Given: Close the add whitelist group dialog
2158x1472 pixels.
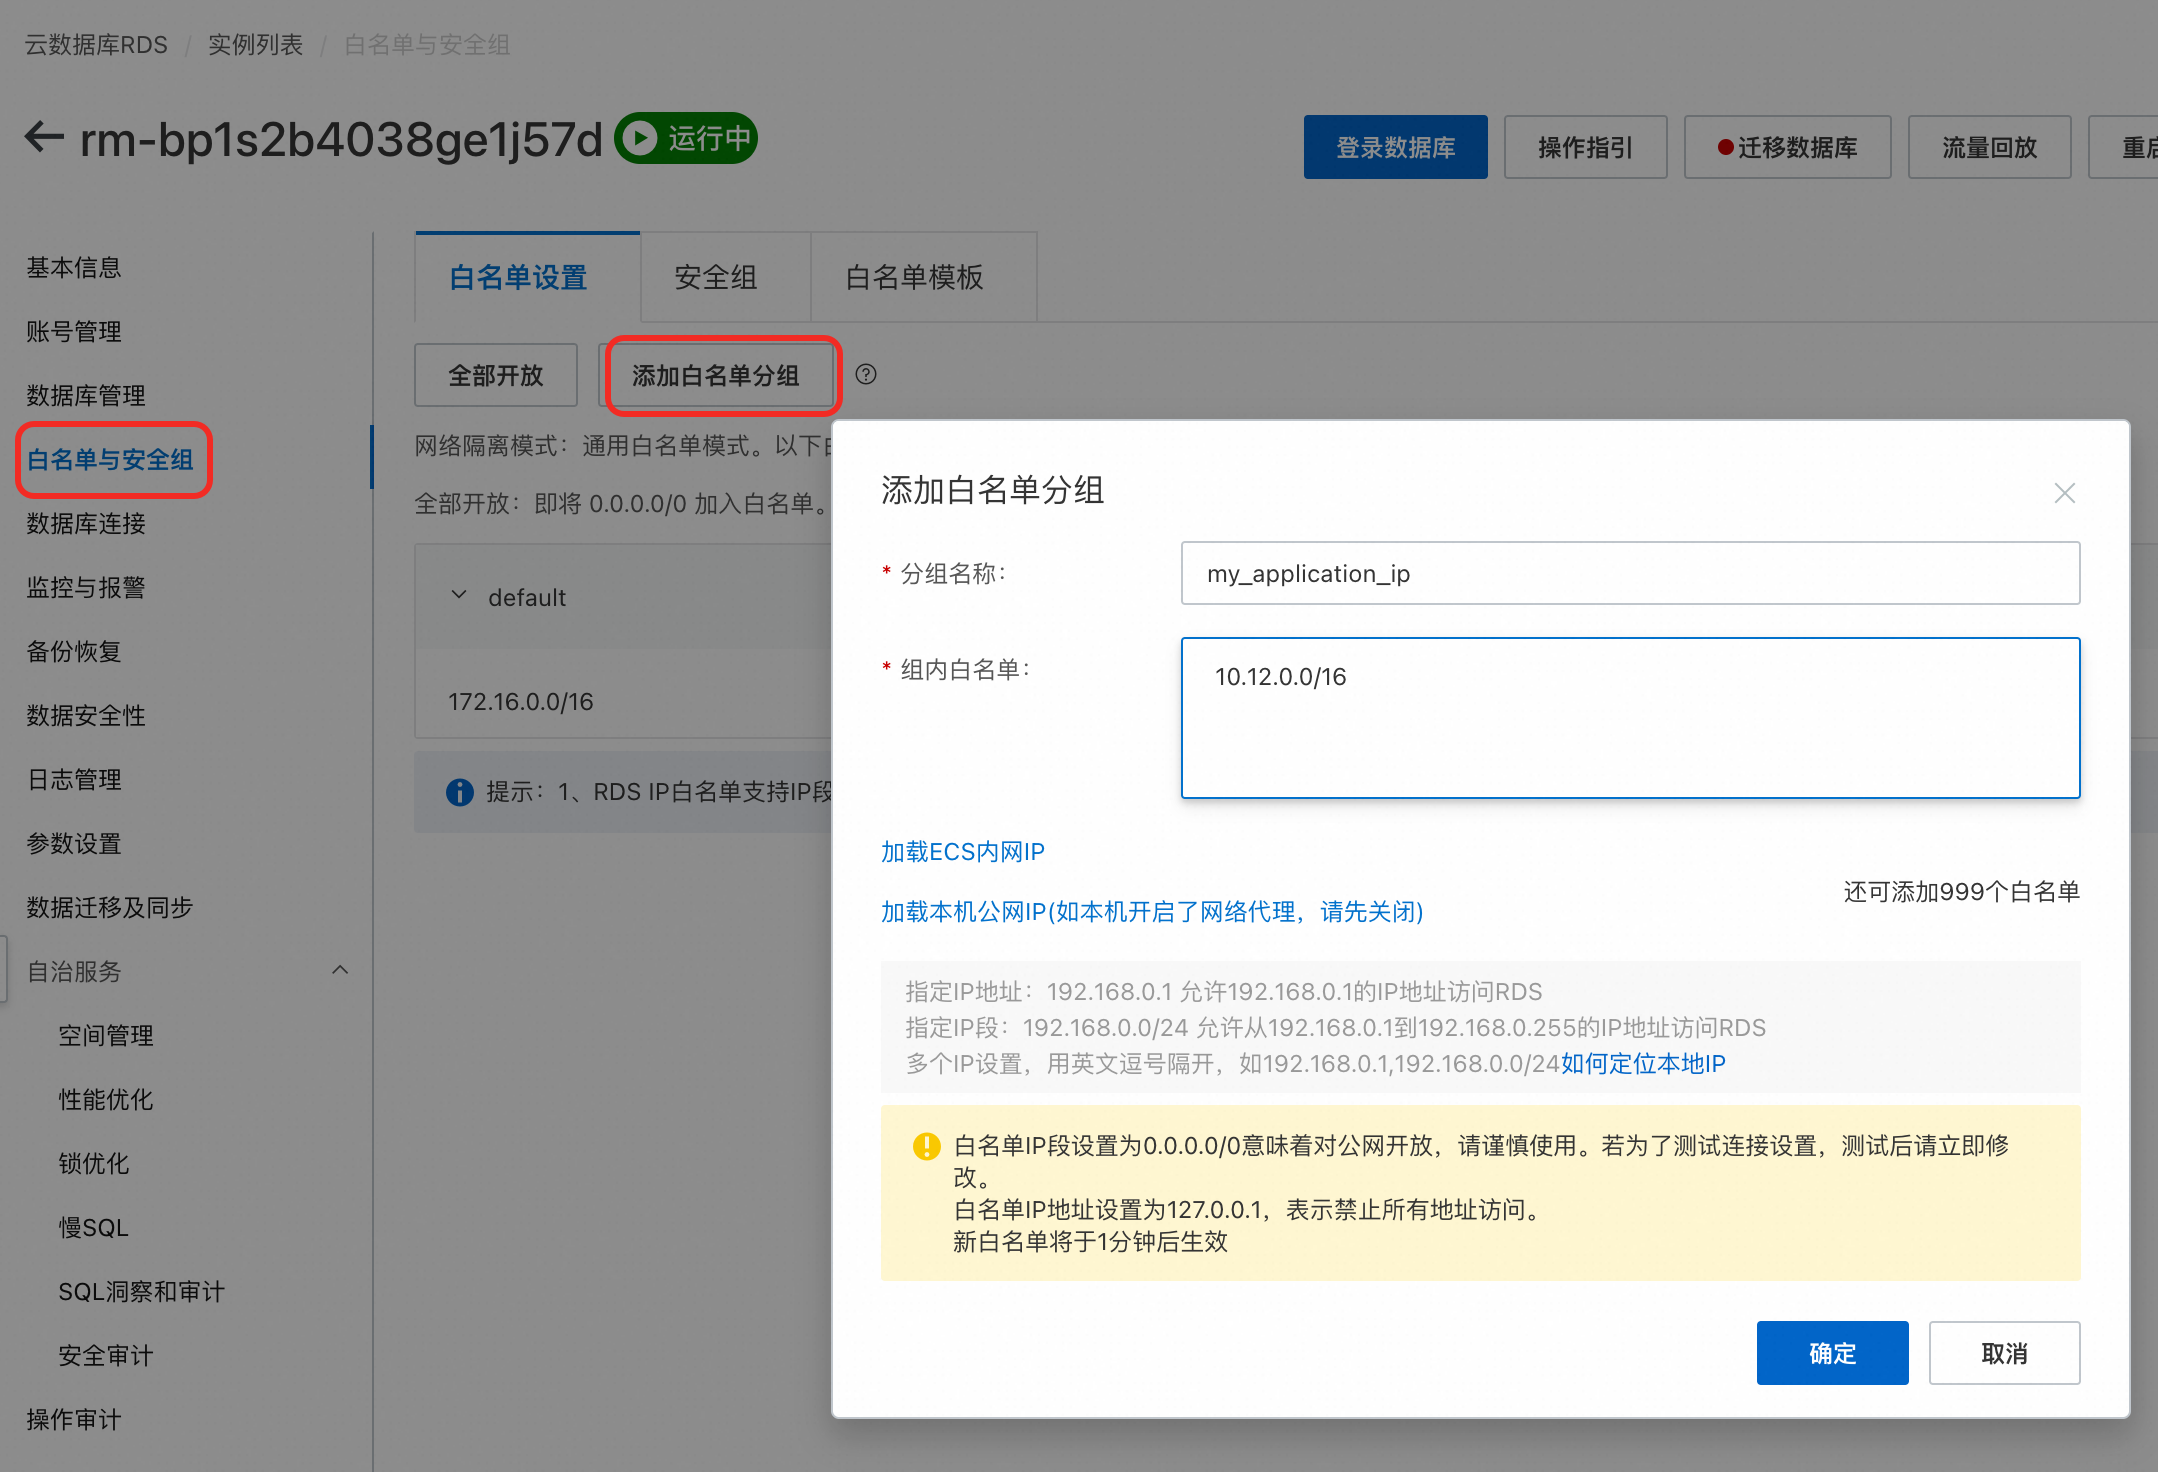Looking at the screenshot, I should [x=2064, y=493].
